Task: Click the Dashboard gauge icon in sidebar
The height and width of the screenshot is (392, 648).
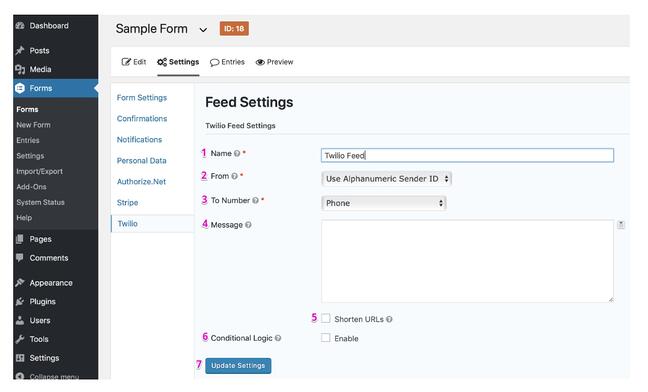Action: click(20, 26)
